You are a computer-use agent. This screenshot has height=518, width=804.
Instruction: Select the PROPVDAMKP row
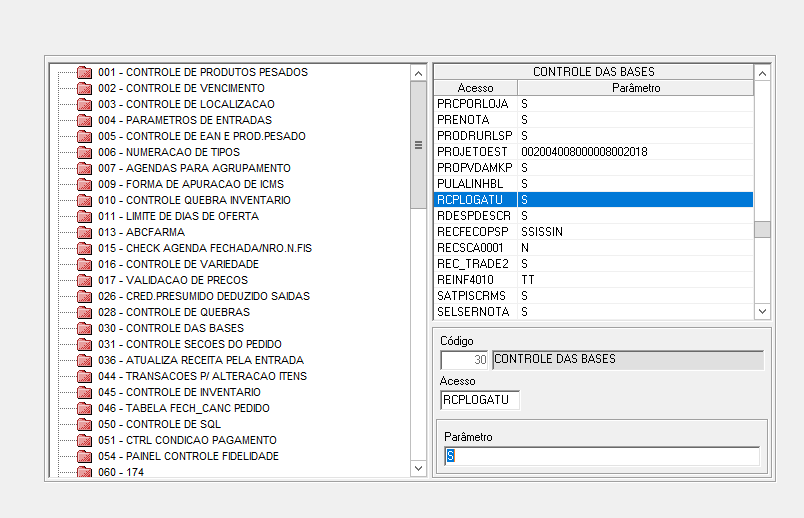click(594, 168)
